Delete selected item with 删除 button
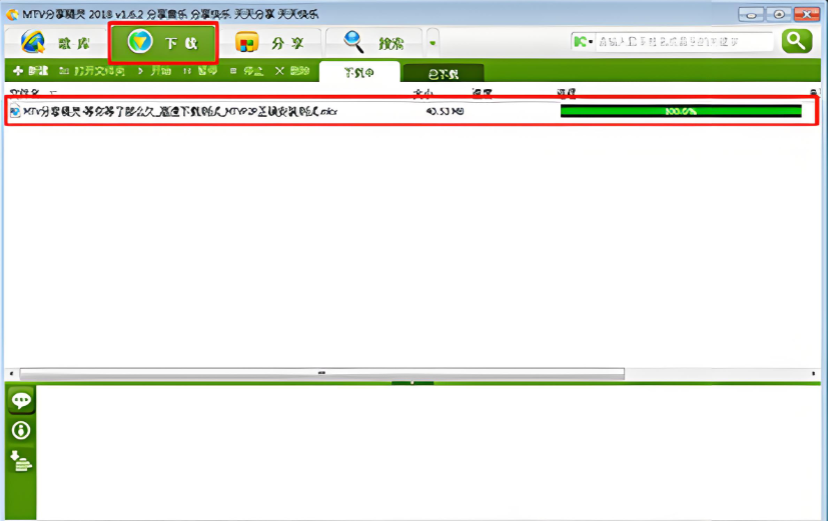This screenshot has height=521, width=828. click(x=293, y=72)
